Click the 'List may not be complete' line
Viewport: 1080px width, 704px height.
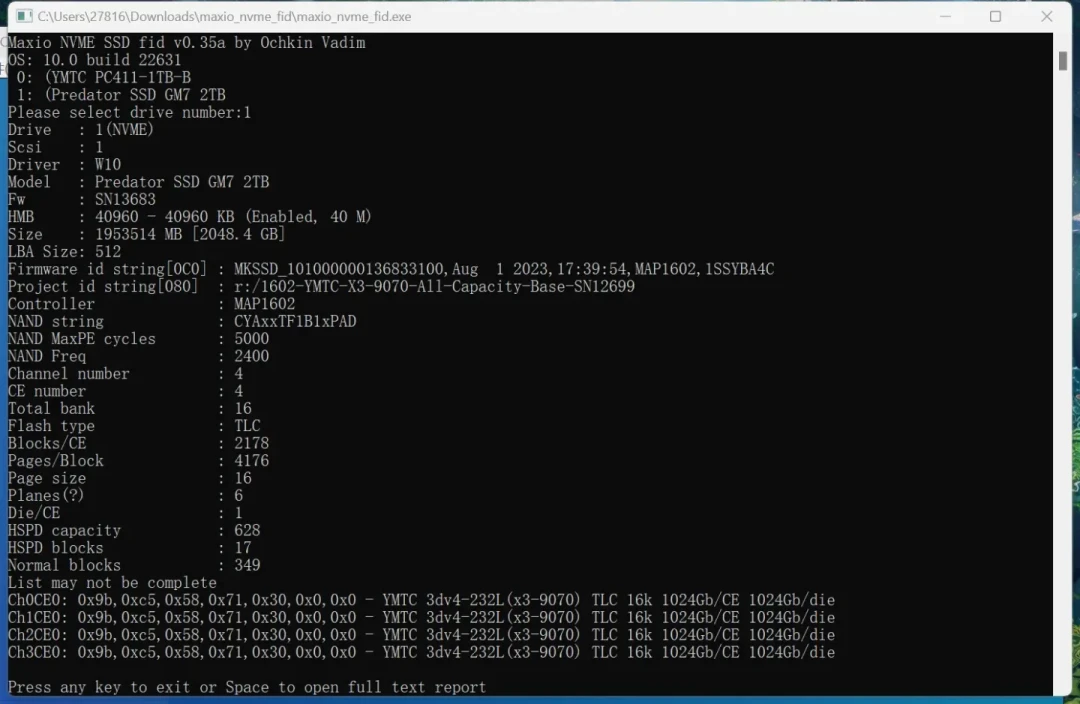tap(112, 583)
